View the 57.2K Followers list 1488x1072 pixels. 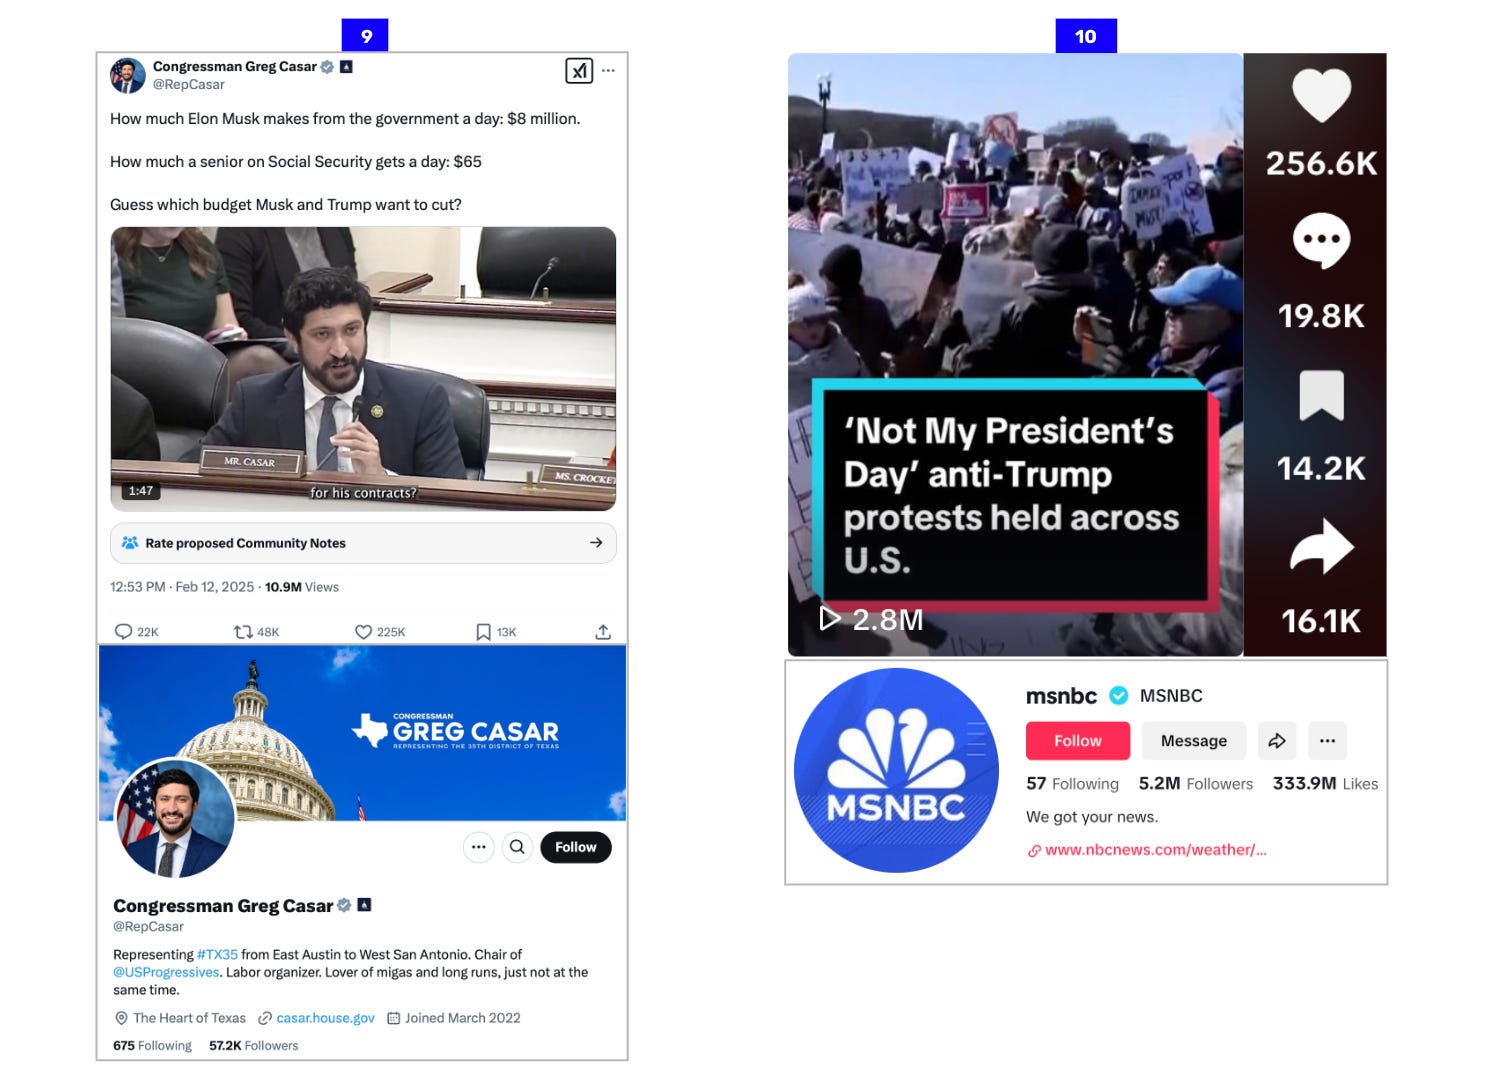click(254, 1046)
